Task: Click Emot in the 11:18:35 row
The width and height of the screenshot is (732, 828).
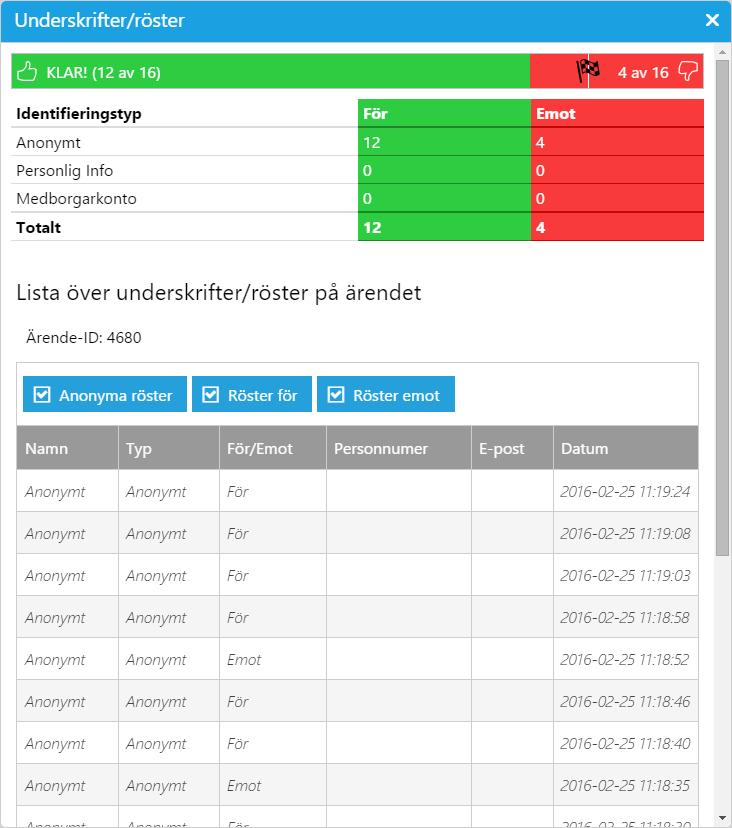Action: click(x=244, y=786)
